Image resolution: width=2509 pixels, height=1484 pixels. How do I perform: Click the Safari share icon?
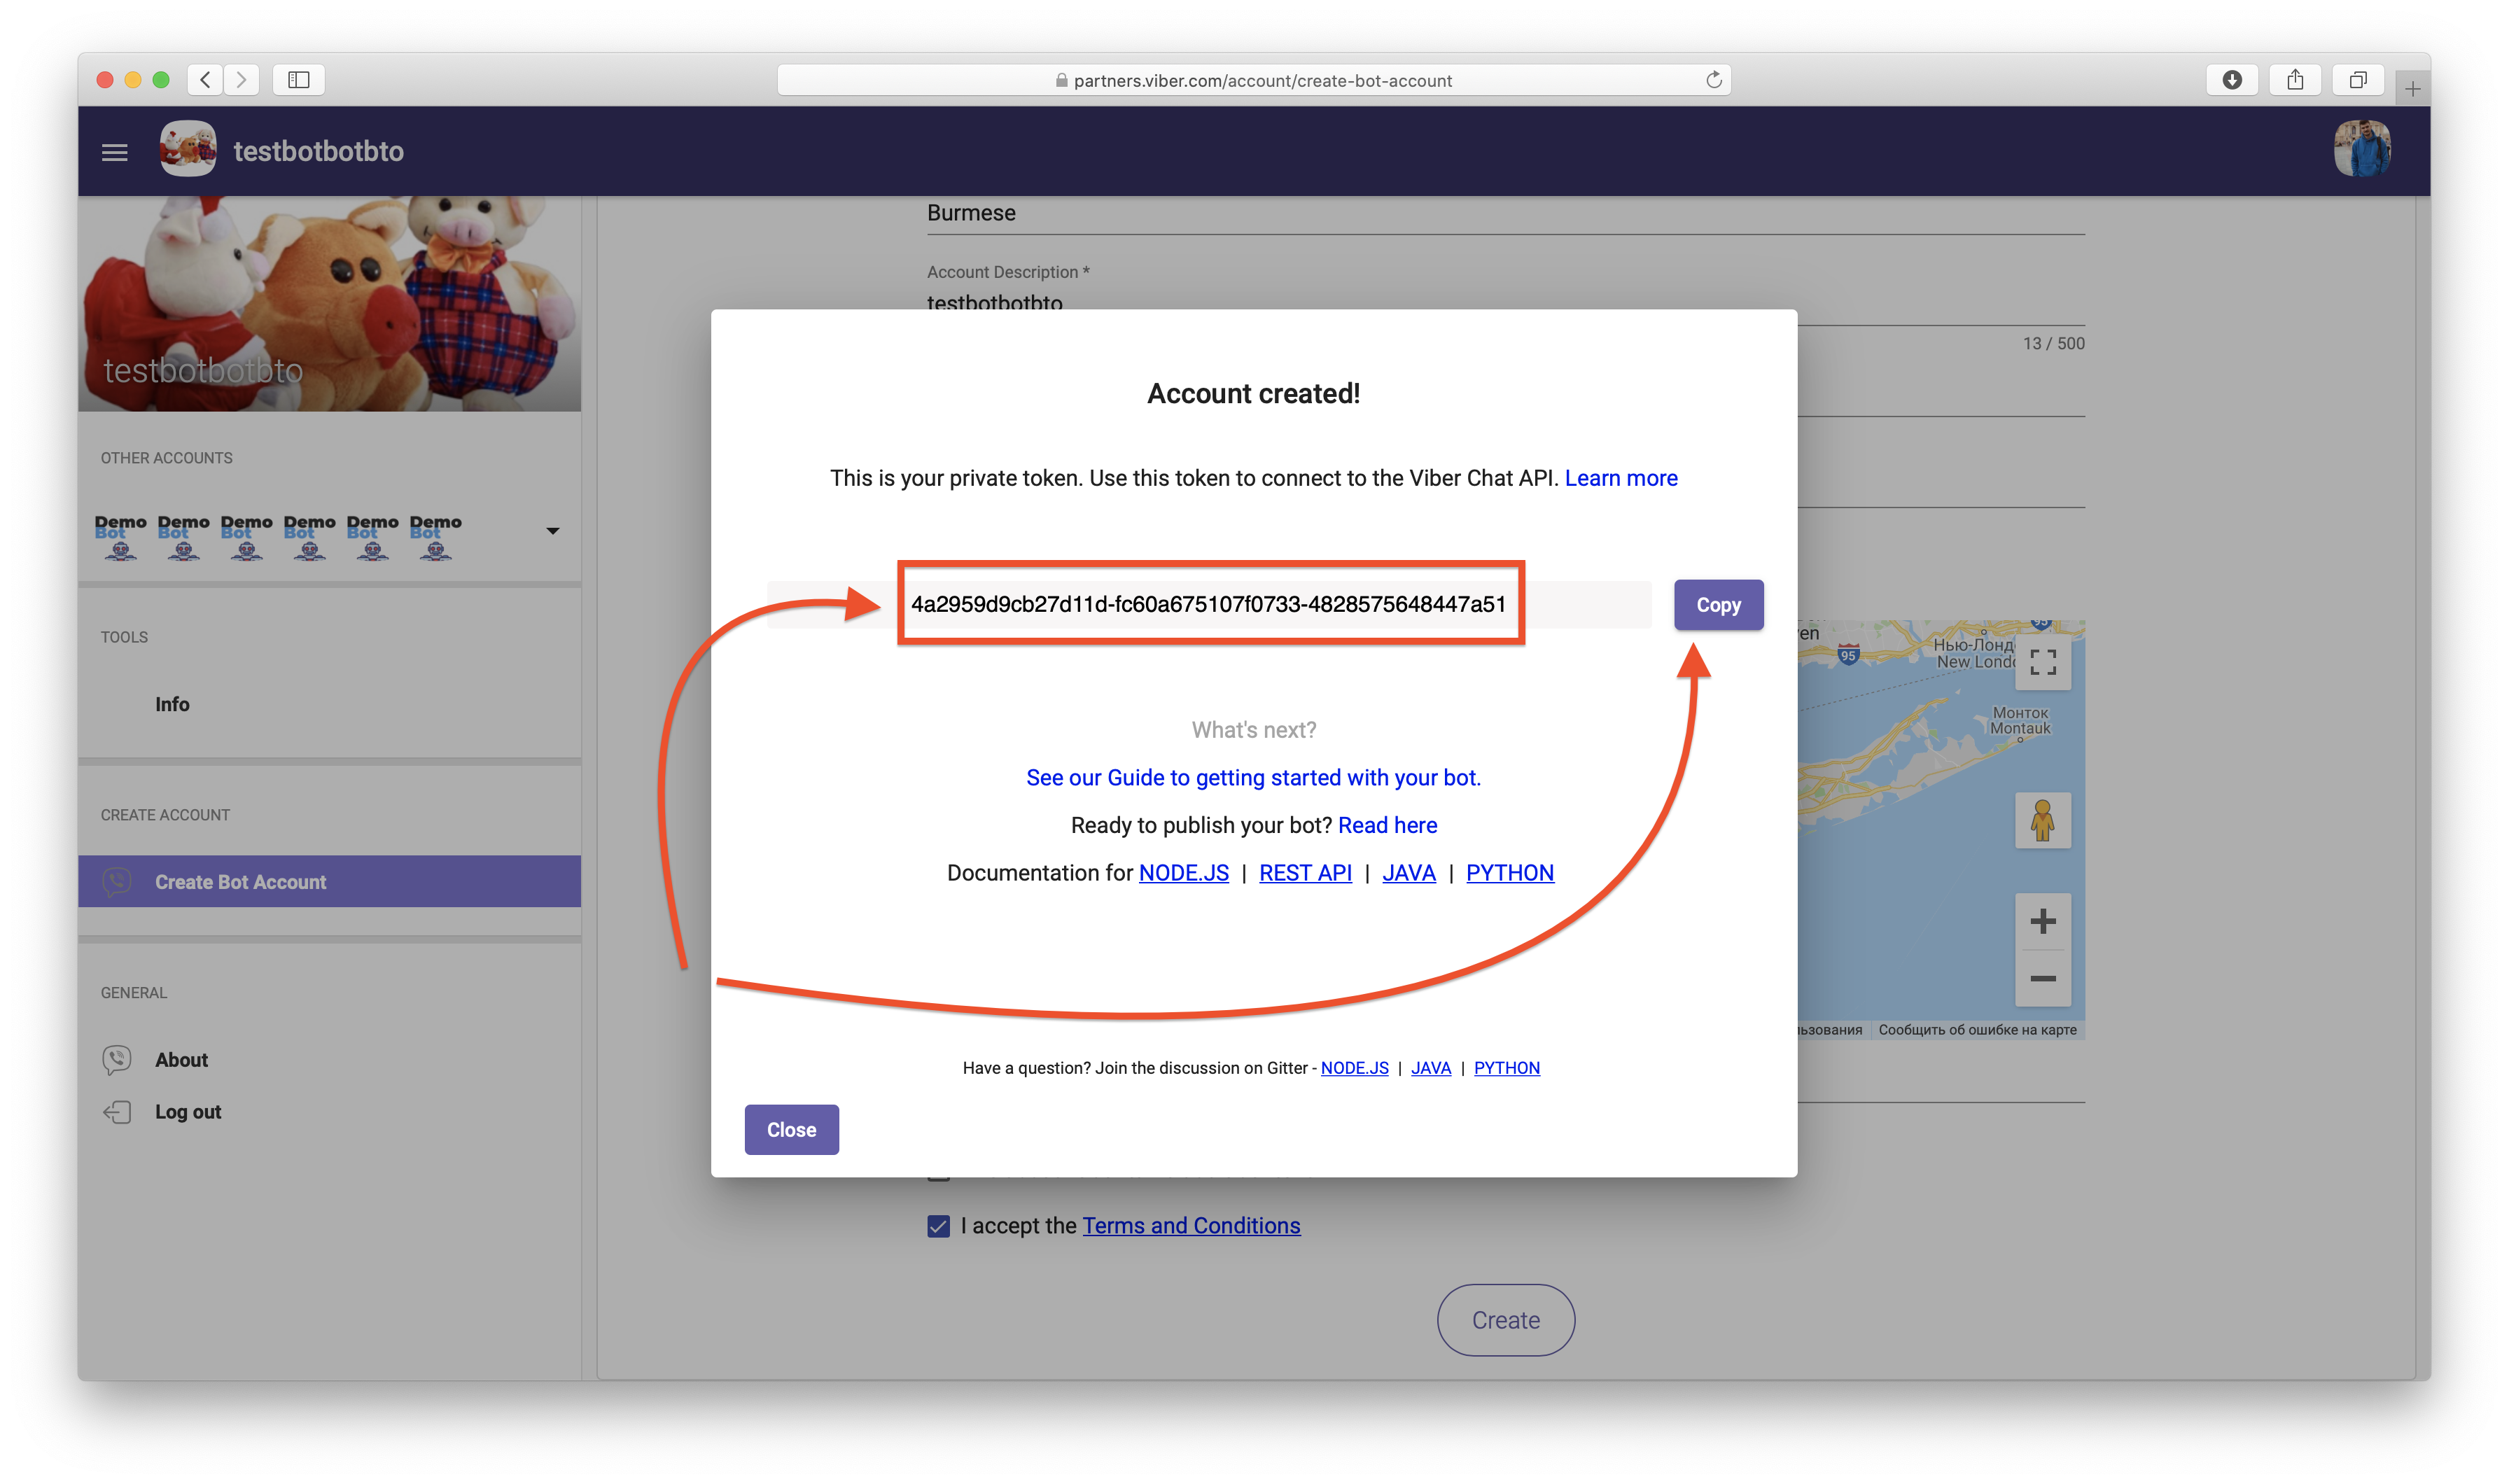[2294, 80]
